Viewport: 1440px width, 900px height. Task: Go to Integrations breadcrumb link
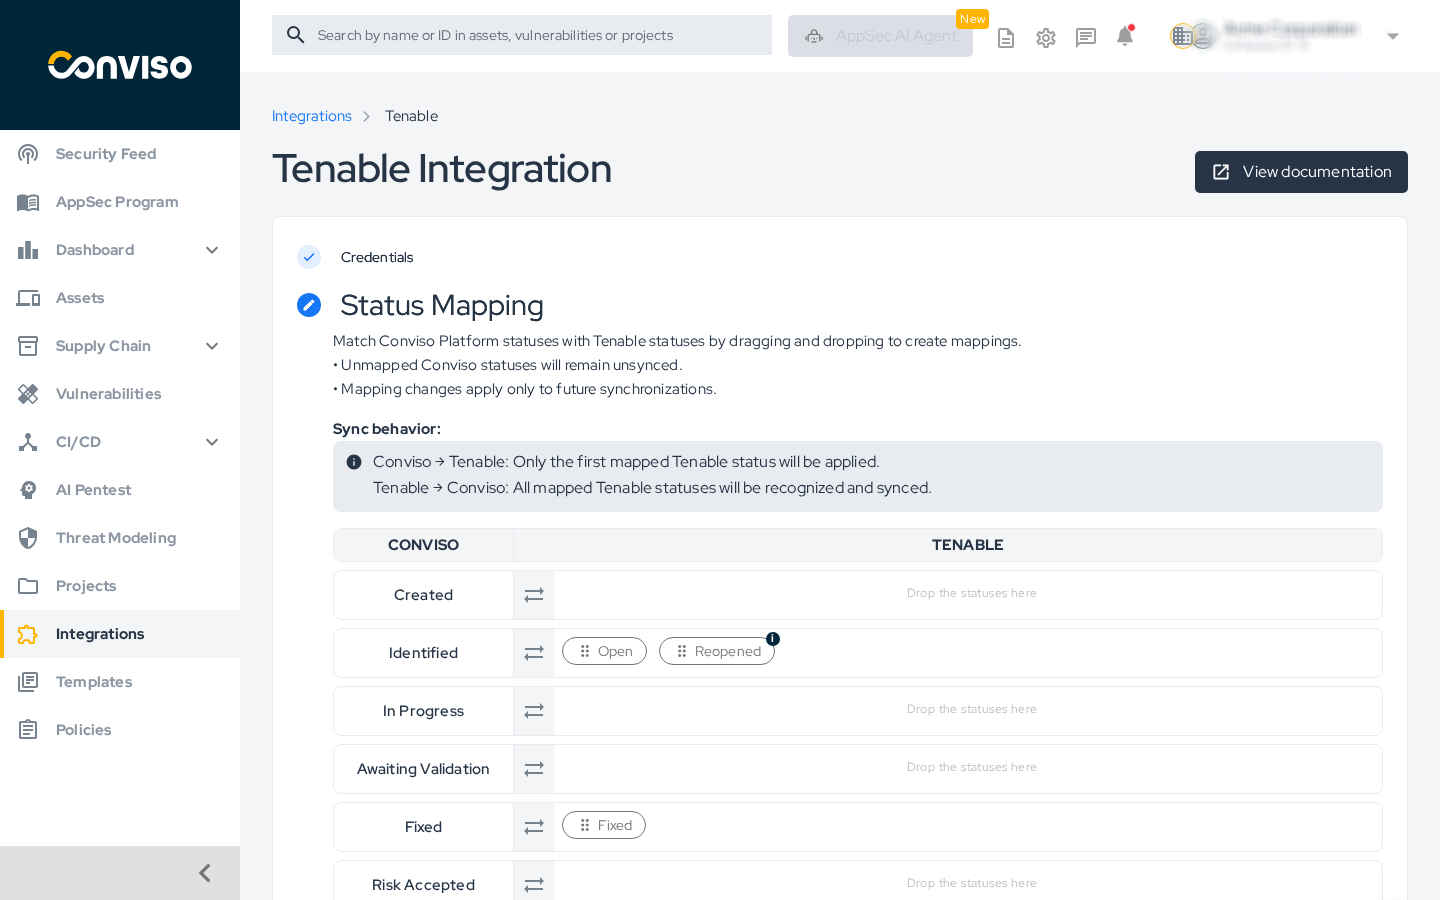coord(312,116)
